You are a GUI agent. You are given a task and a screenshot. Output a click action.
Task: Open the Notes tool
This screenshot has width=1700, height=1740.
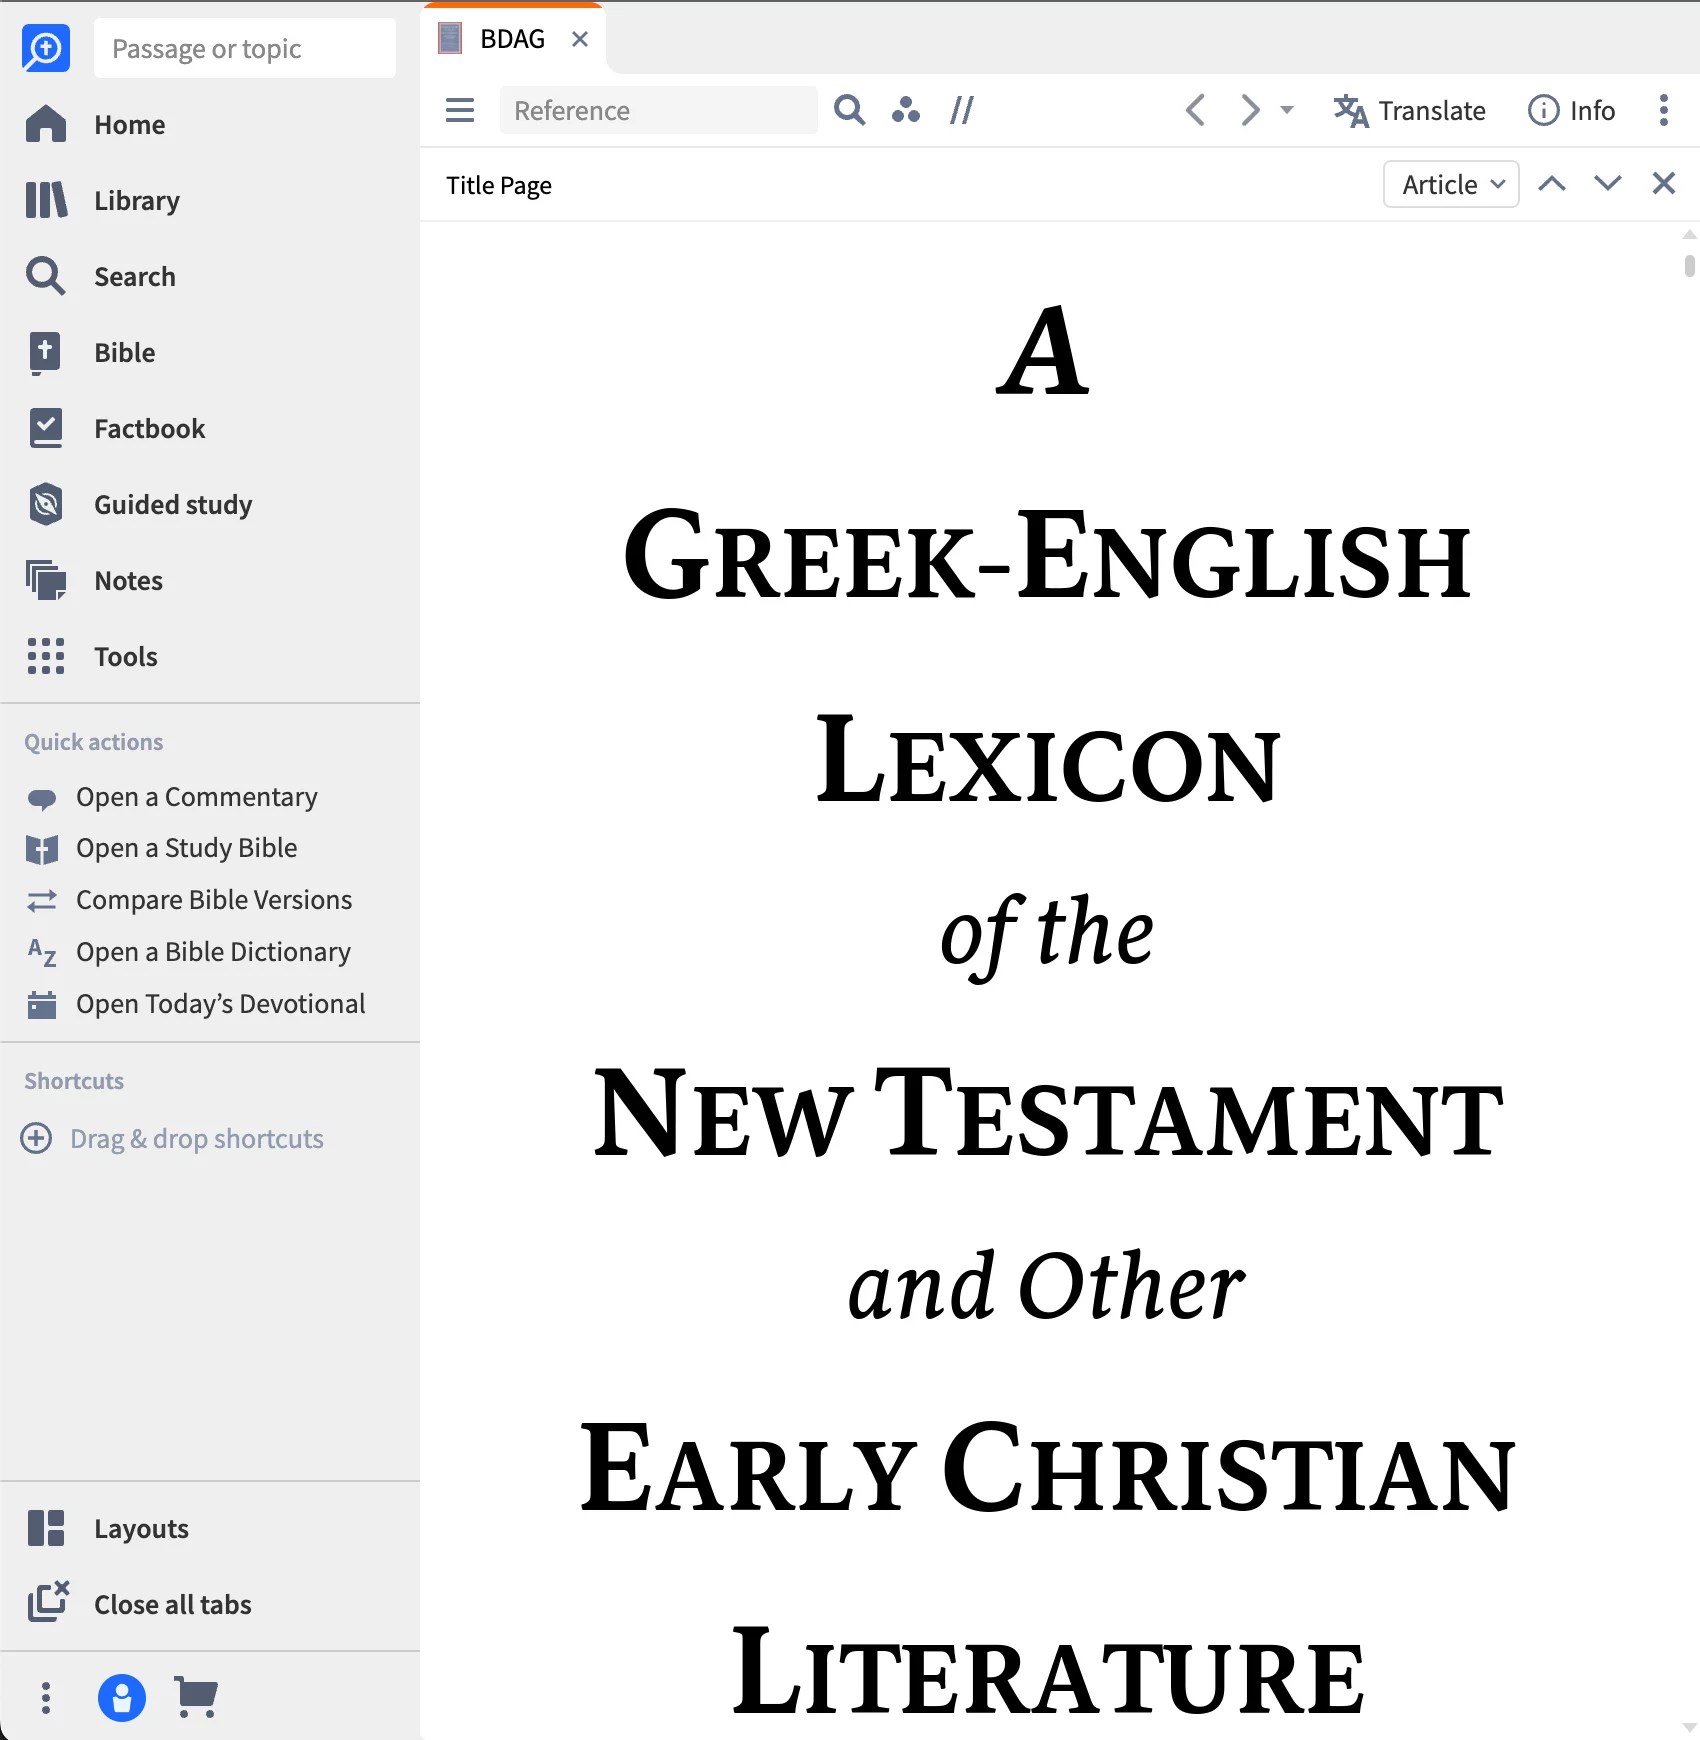pyautogui.click(x=127, y=580)
